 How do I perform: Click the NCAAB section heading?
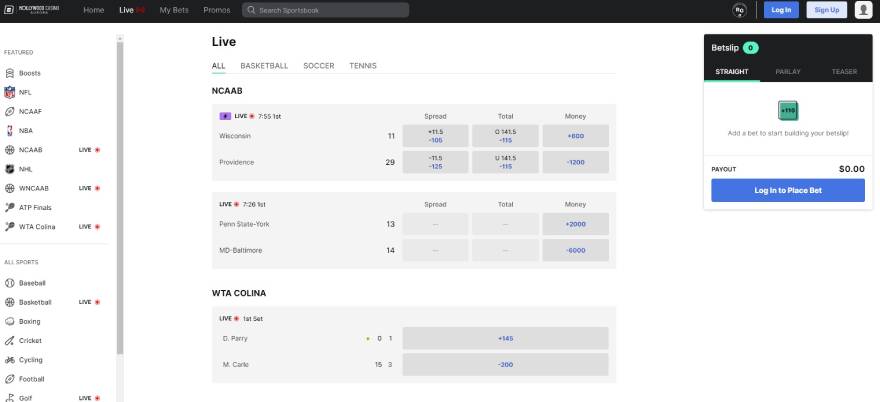(x=227, y=91)
